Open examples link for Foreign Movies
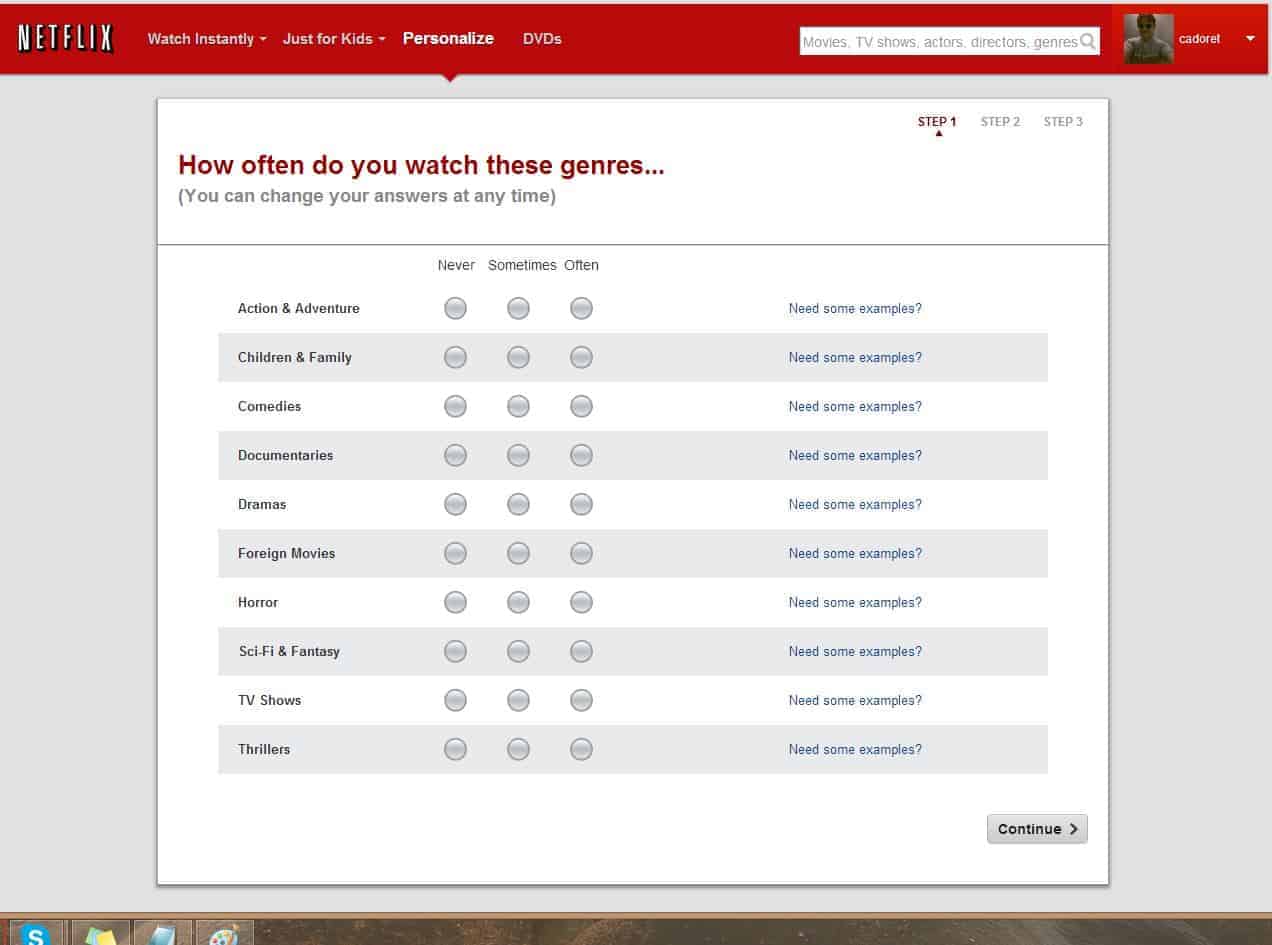 click(x=855, y=553)
